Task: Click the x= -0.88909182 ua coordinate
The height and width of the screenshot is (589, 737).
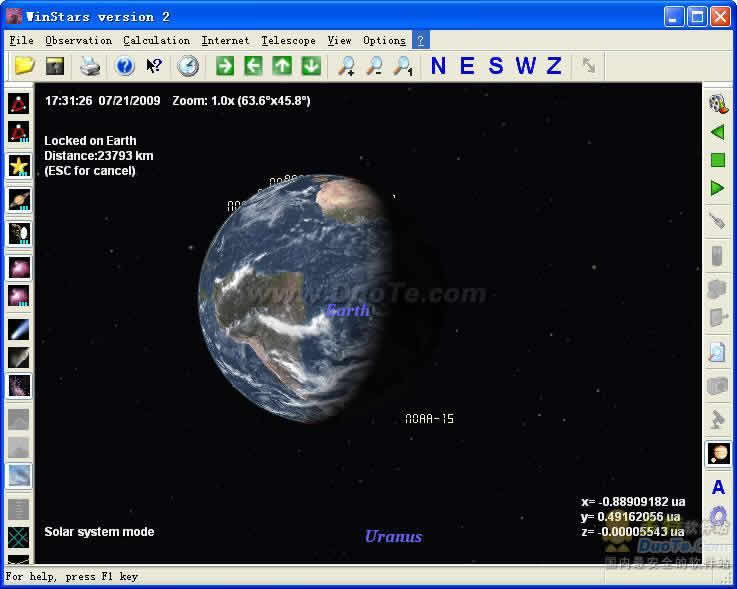Action: click(633, 502)
